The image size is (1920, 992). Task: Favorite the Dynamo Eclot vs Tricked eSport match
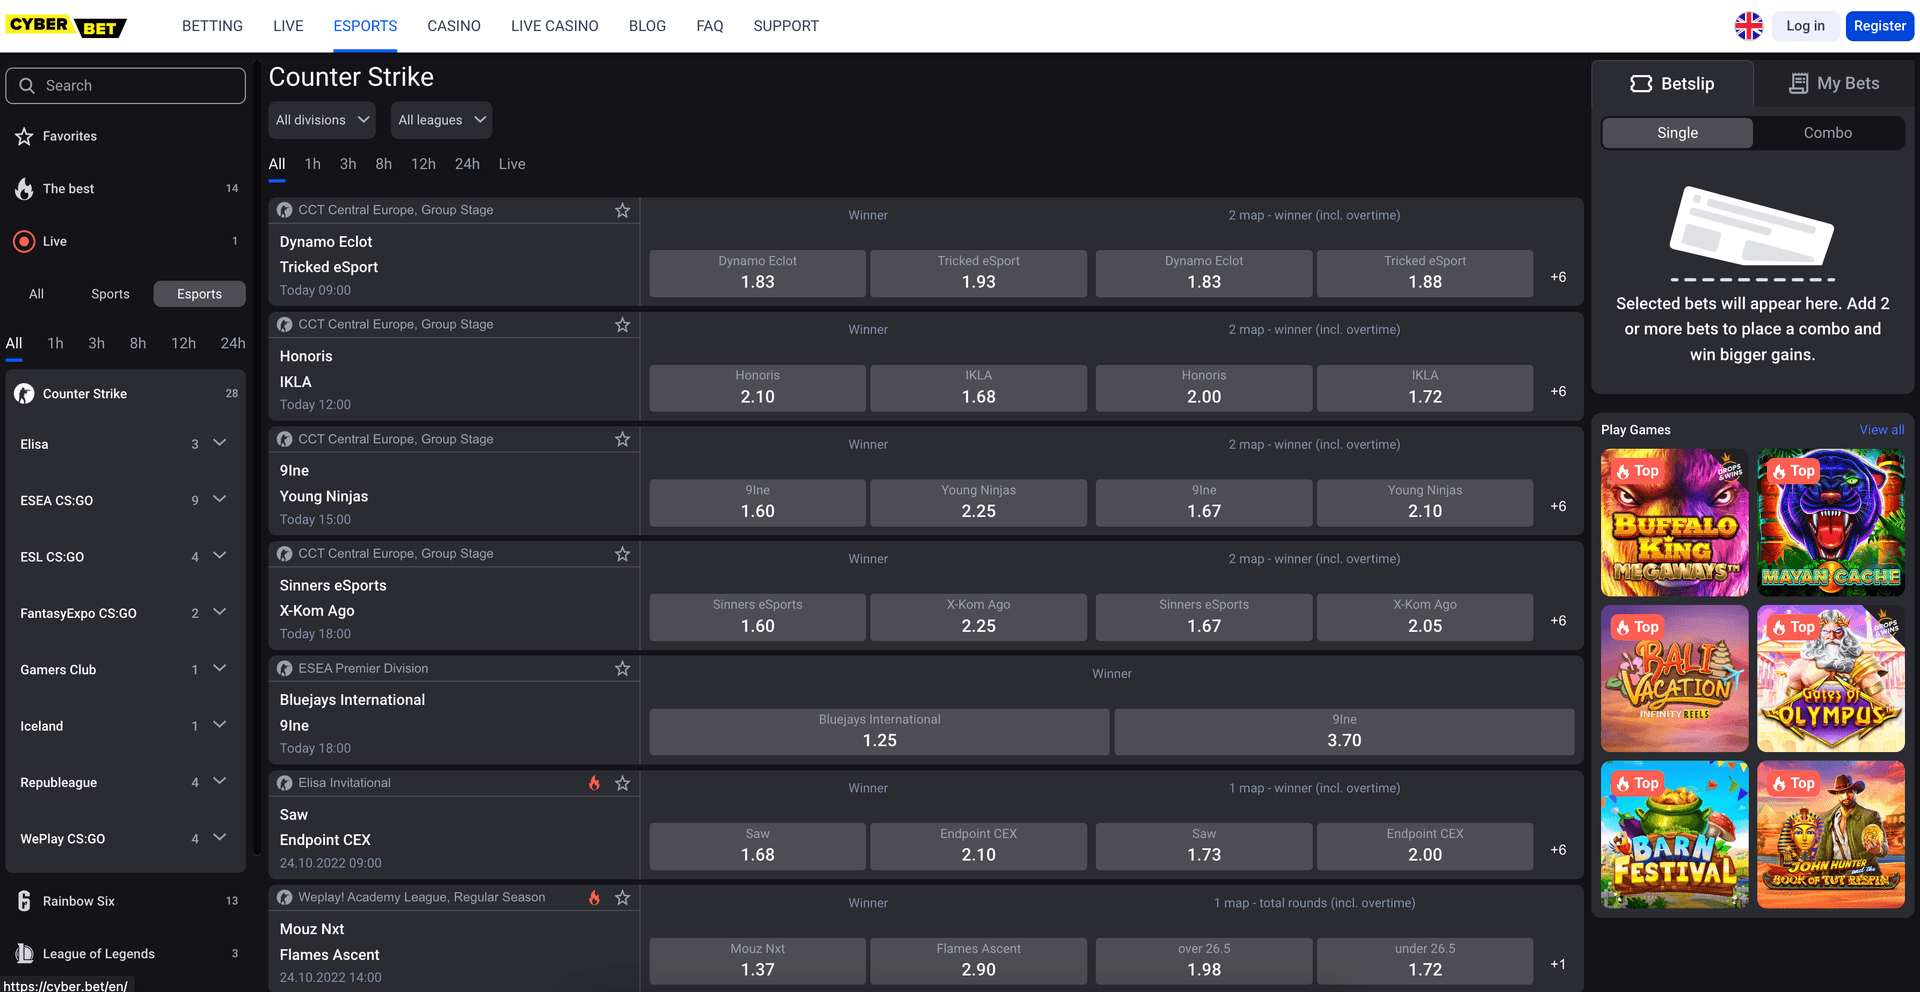click(622, 210)
